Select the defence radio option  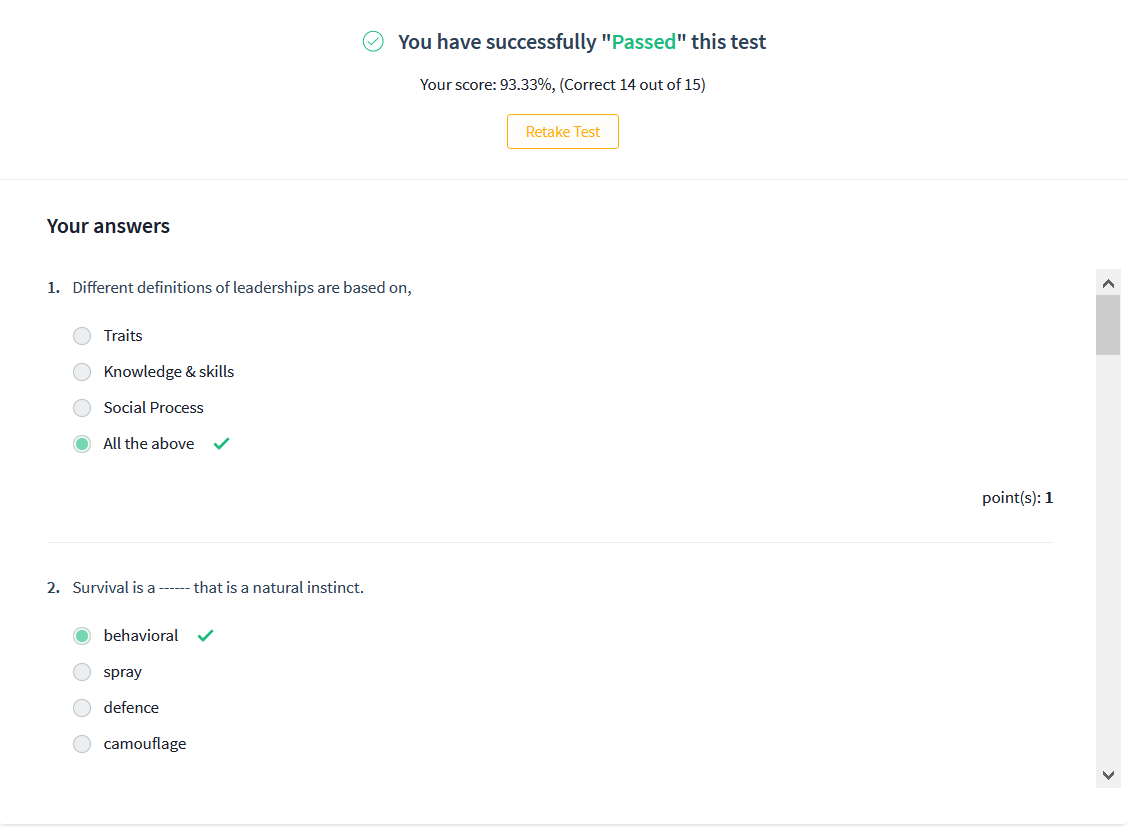[x=82, y=708]
